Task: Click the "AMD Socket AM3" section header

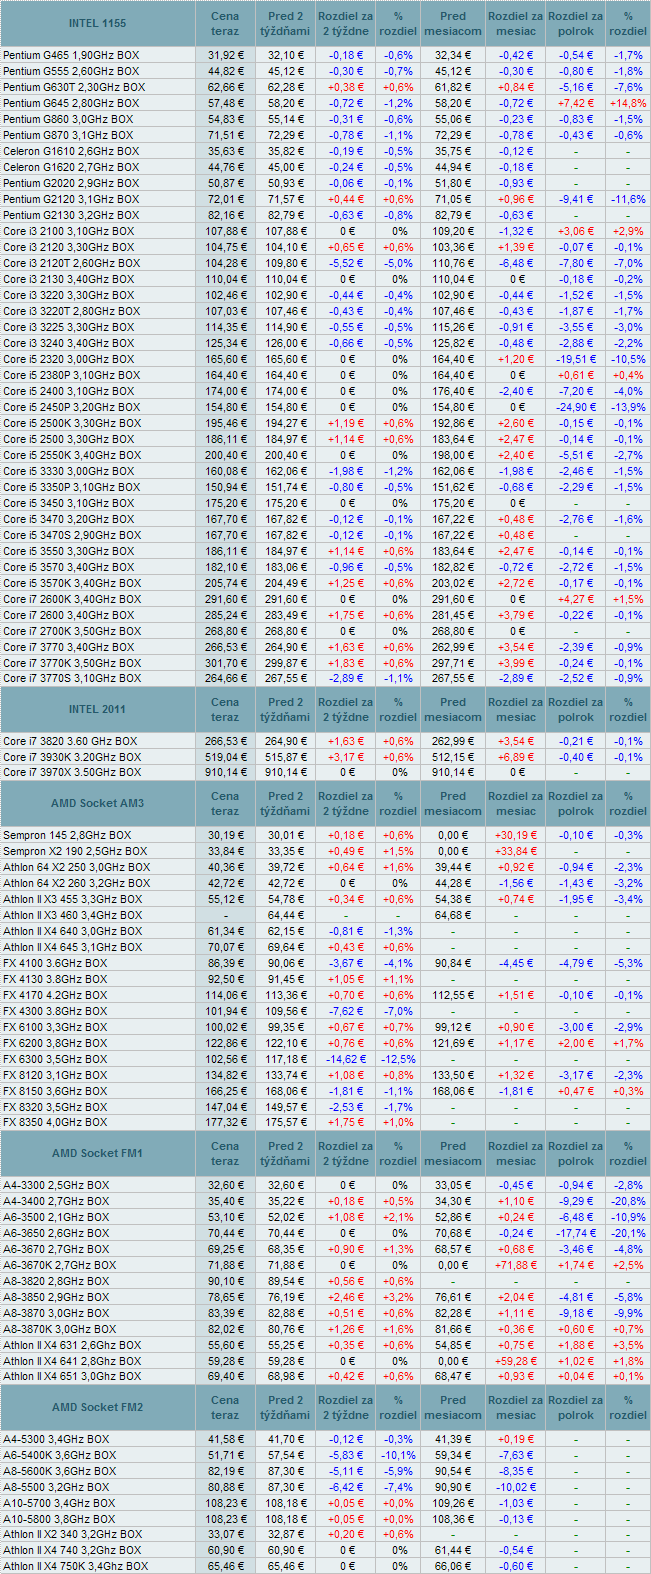Action: (97, 804)
